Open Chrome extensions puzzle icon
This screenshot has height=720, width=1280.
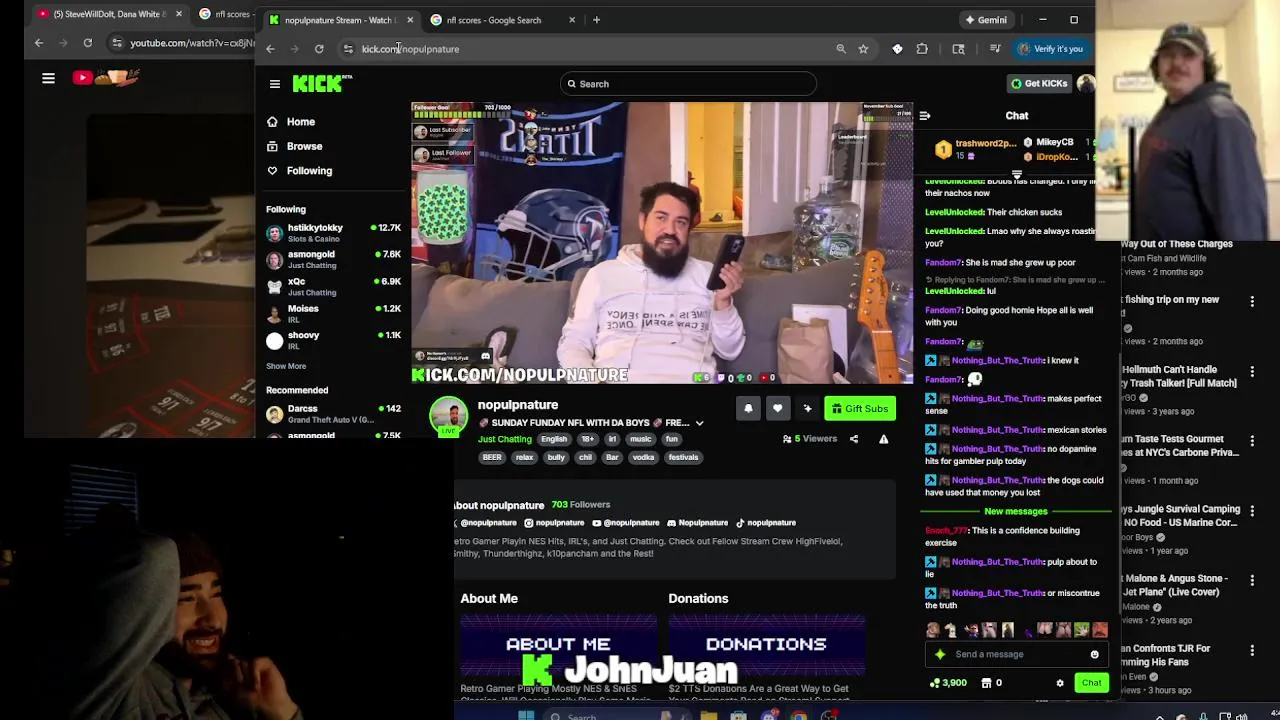922,49
